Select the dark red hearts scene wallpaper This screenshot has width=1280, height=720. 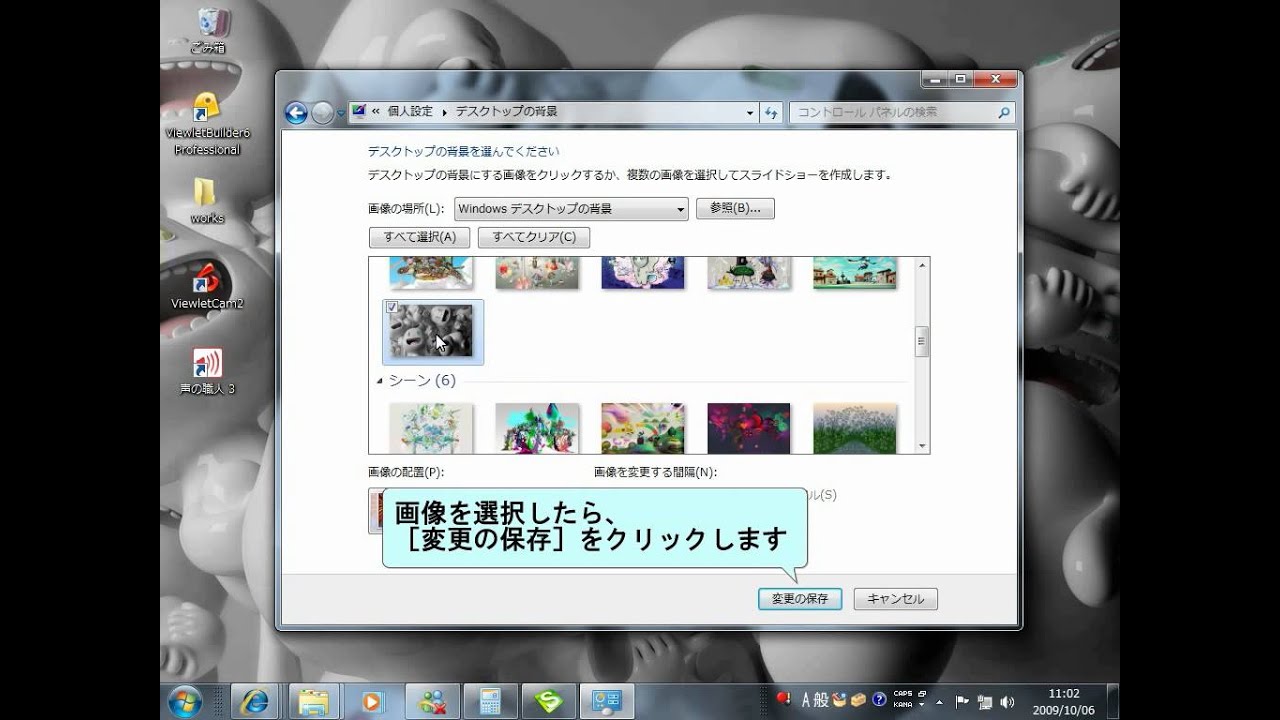click(749, 428)
